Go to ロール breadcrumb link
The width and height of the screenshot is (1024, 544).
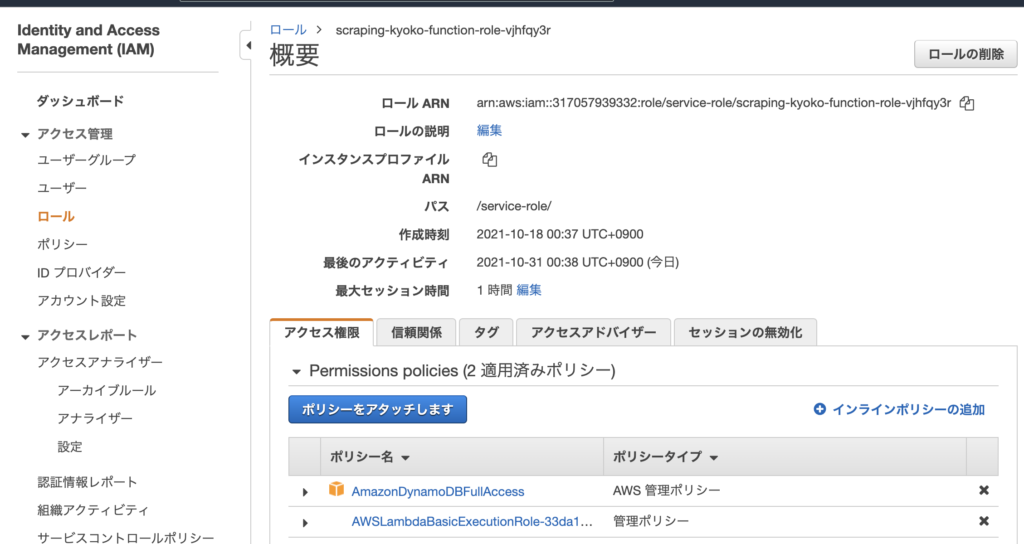[x=288, y=30]
